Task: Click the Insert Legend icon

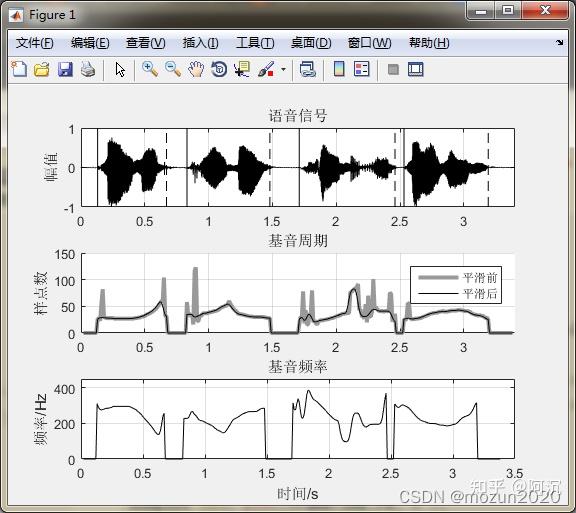Action: tap(361, 69)
